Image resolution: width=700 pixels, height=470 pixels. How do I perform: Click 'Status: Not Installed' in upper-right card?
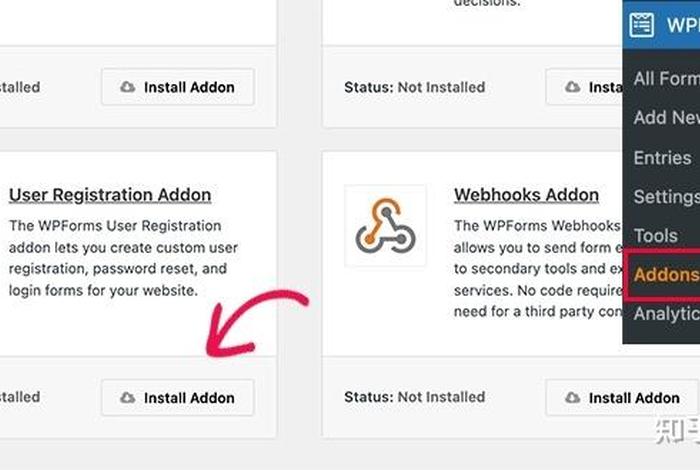(x=415, y=87)
